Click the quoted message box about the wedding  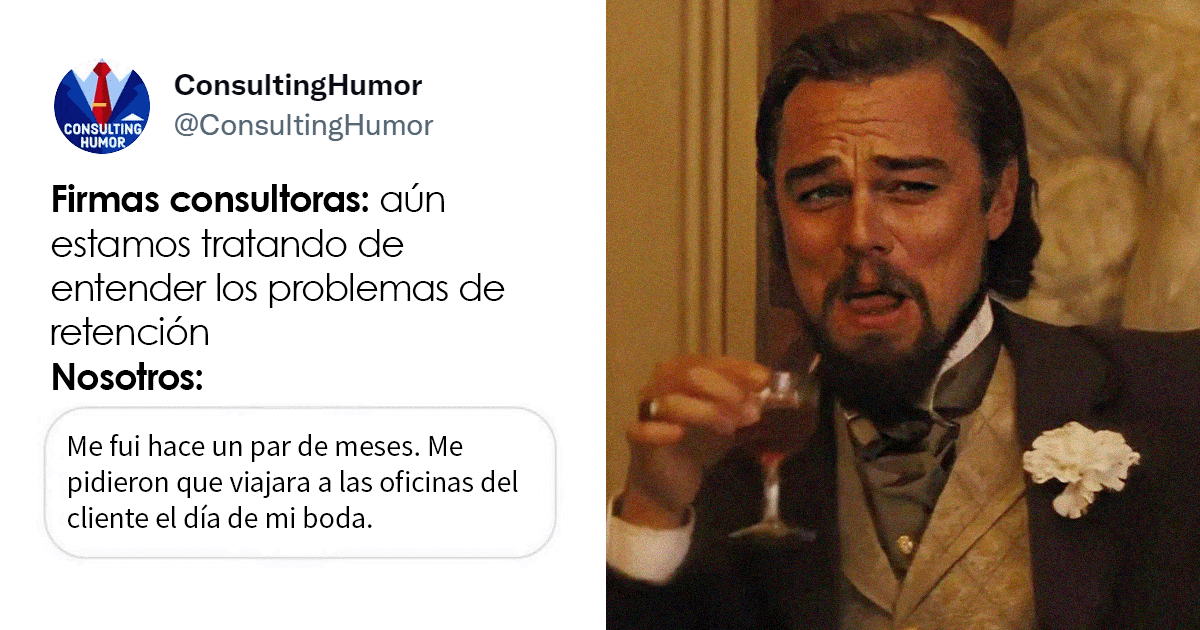coord(300,482)
